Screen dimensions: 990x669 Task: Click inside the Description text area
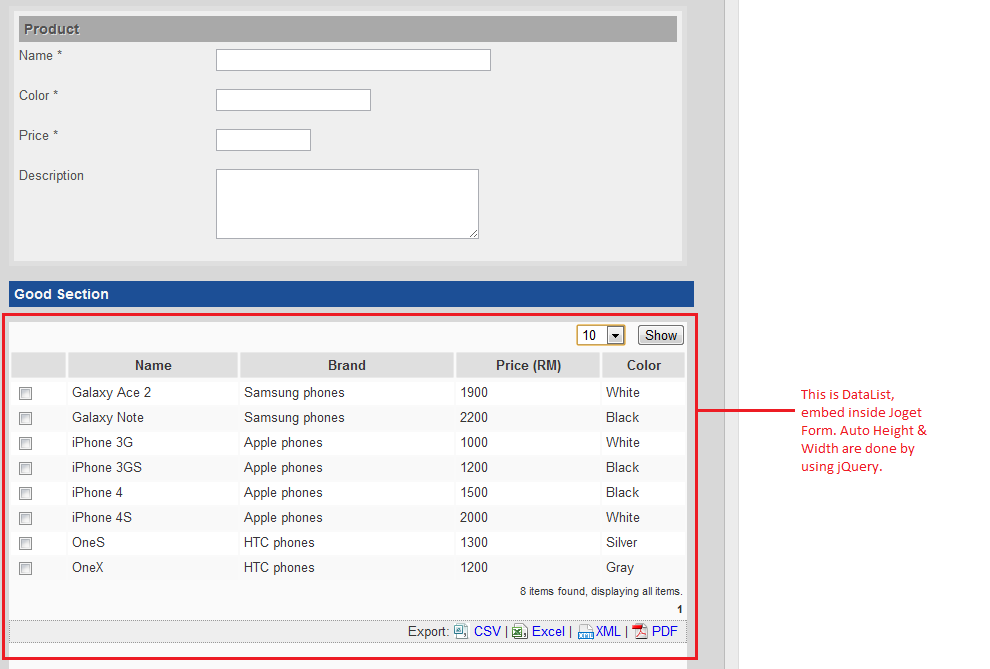pos(347,203)
